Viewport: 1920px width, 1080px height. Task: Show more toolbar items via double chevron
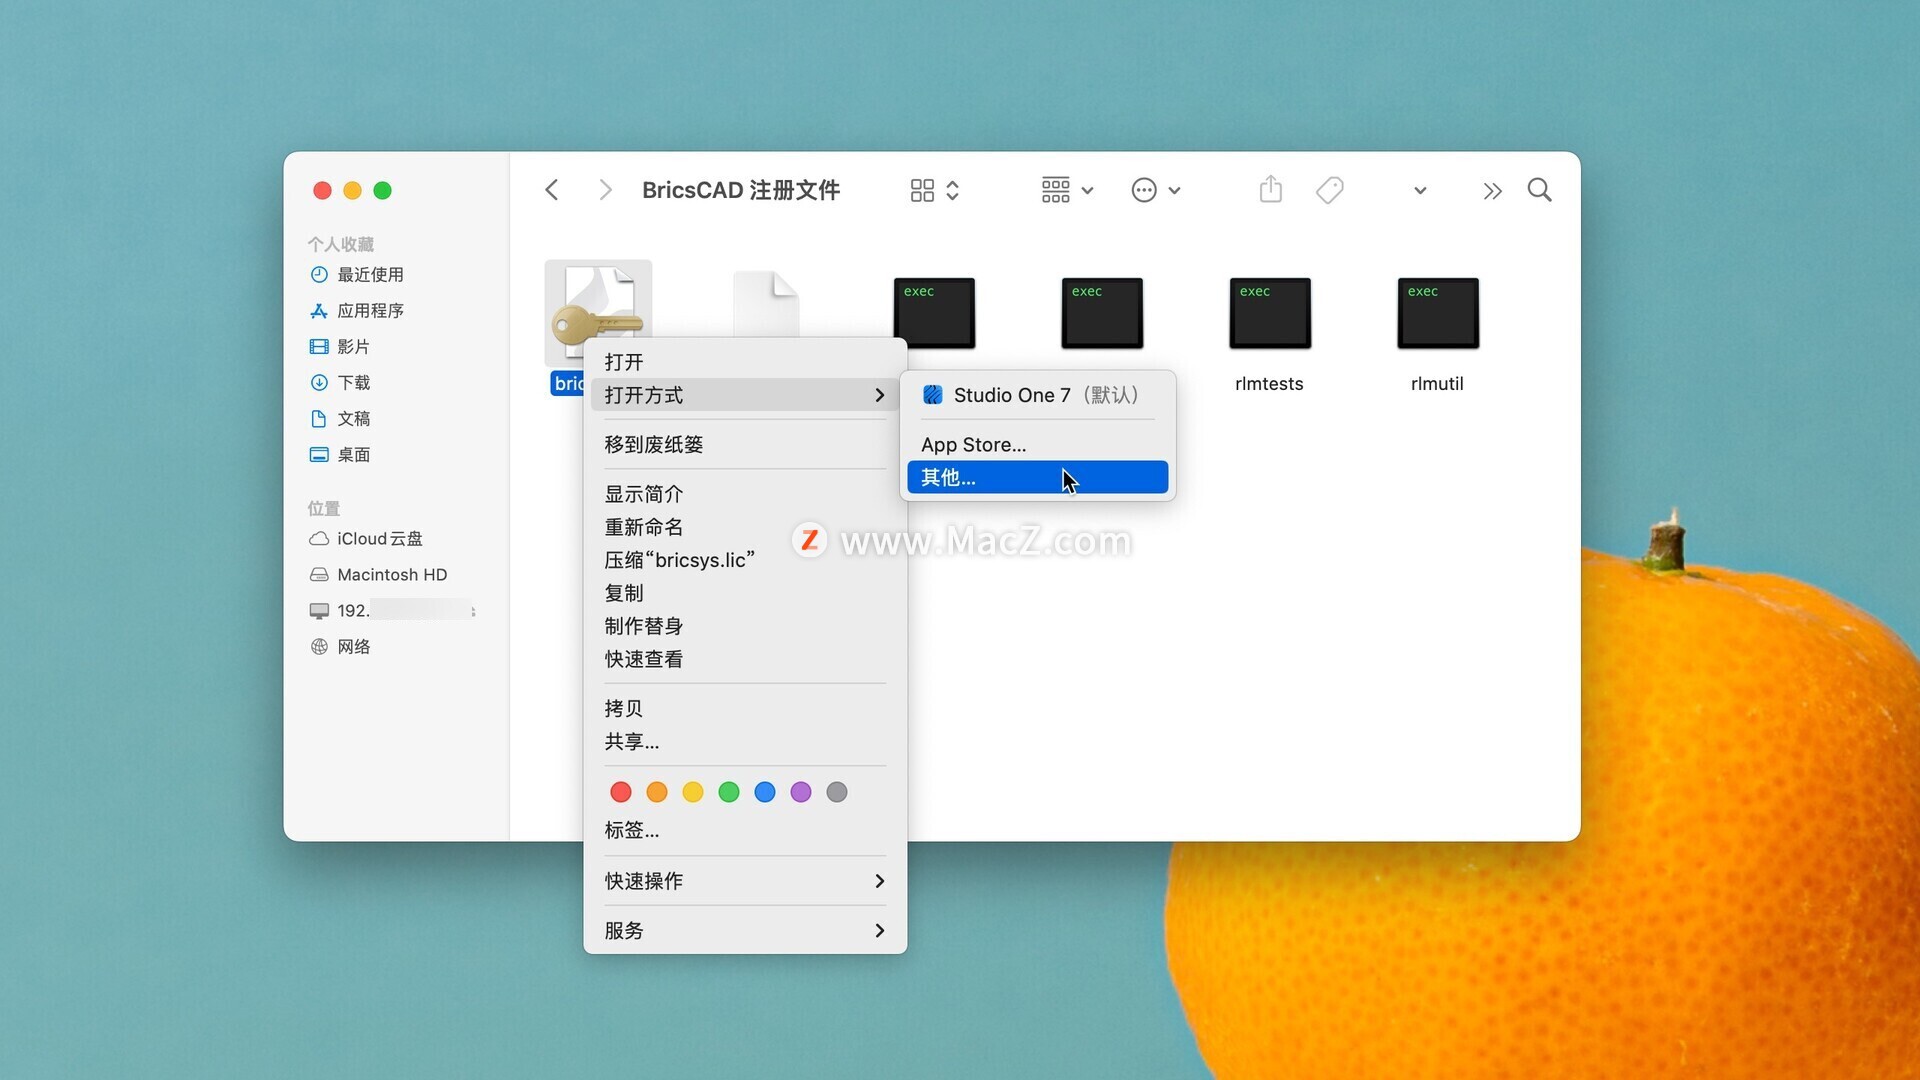(x=1492, y=191)
